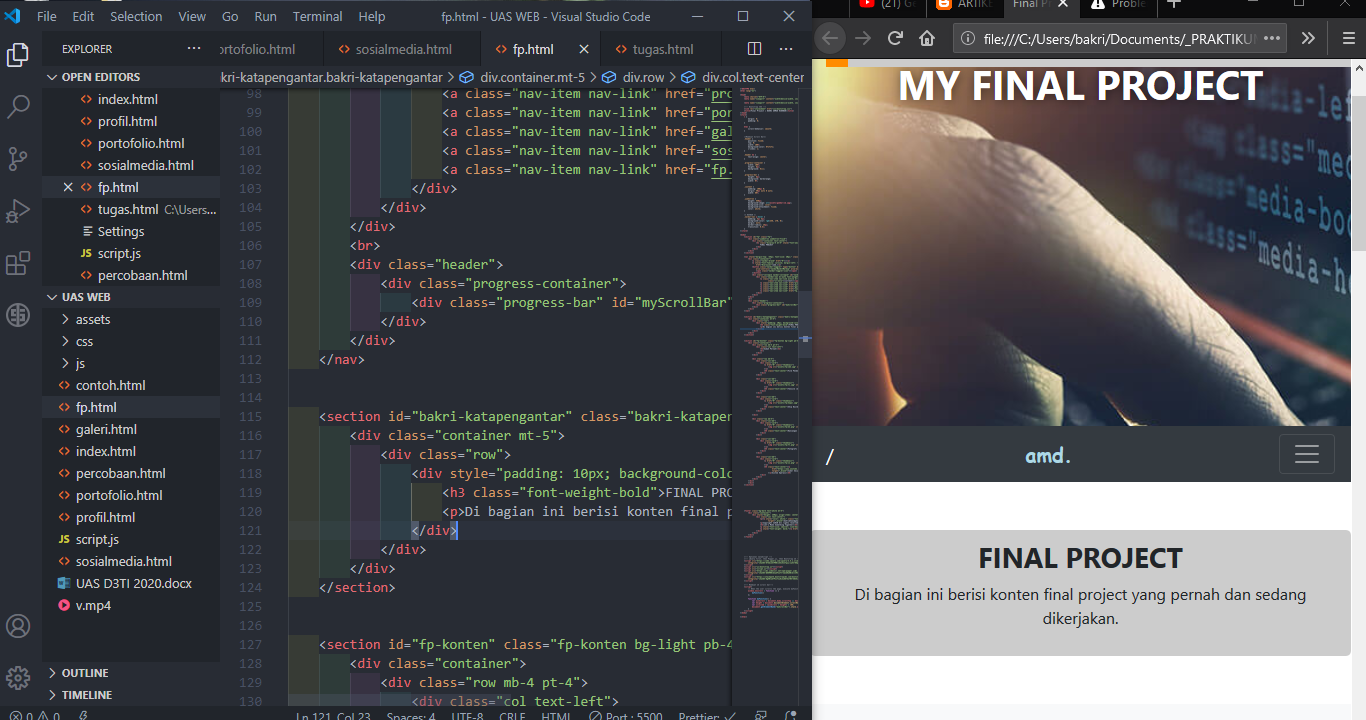Toggle the hamburger navbar menu on webpage
Image resolution: width=1366 pixels, height=720 pixels.
tap(1306, 455)
